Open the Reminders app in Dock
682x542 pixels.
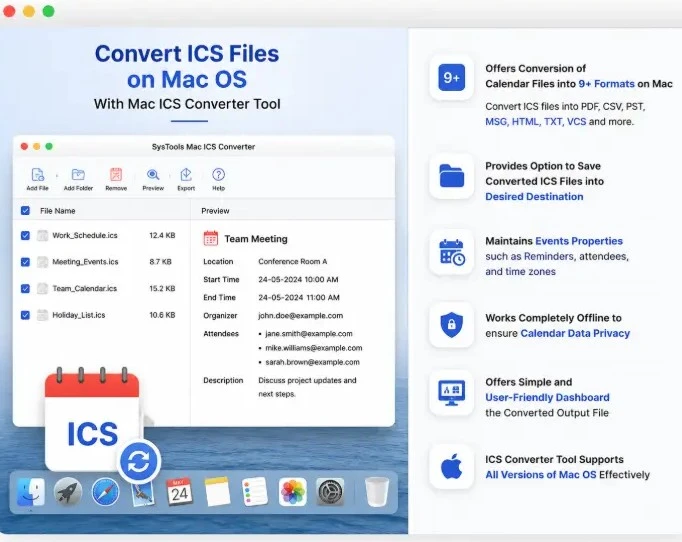254,492
